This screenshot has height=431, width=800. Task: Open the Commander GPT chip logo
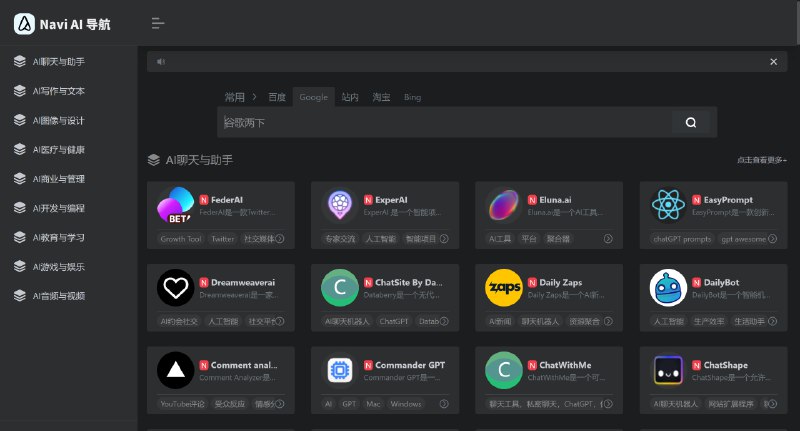(x=340, y=370)
